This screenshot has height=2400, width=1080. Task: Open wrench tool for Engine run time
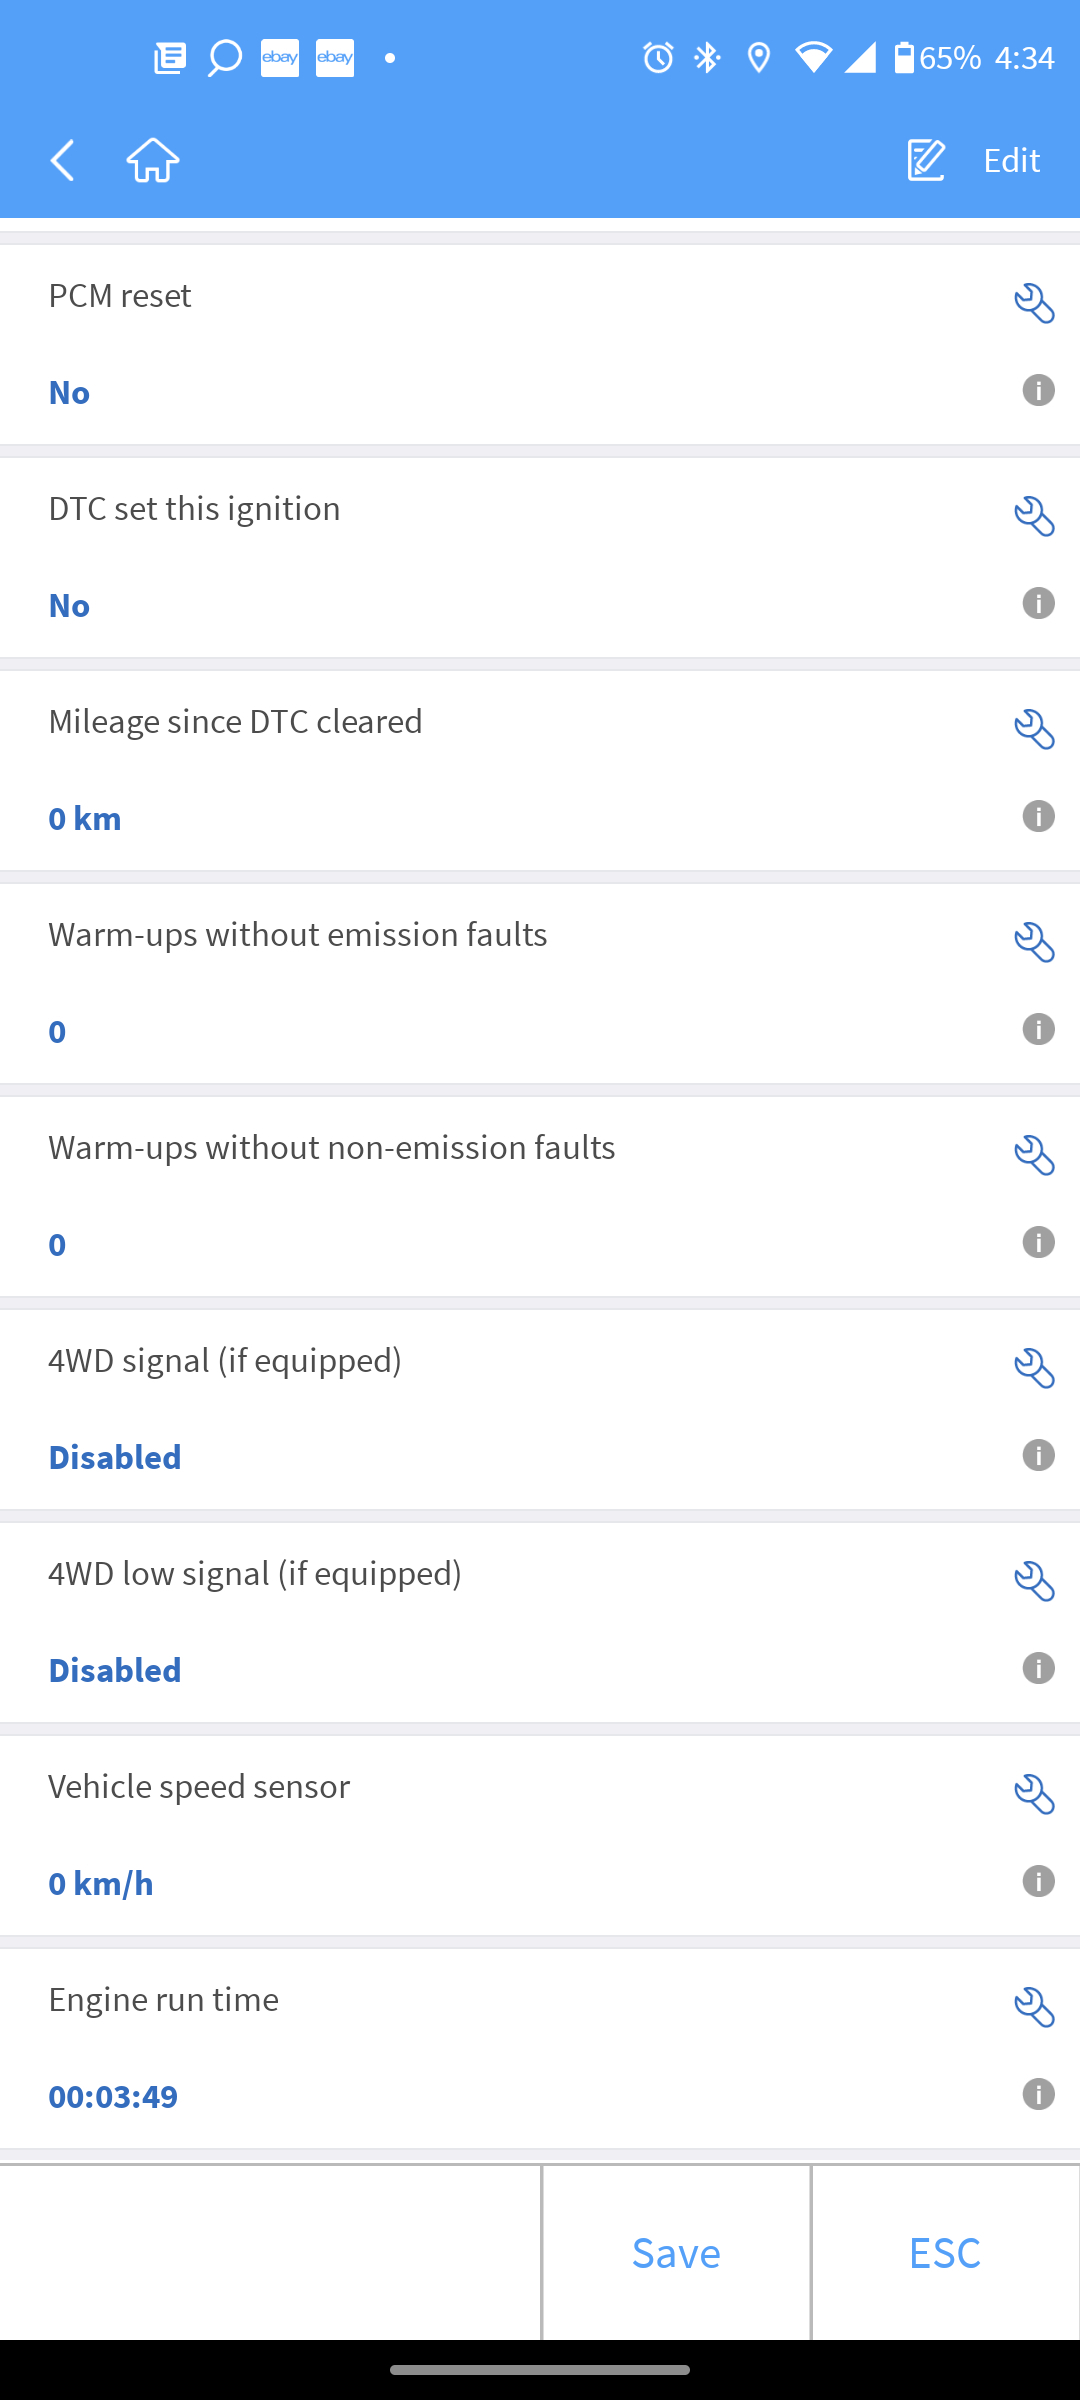tap(1034, 2007)
